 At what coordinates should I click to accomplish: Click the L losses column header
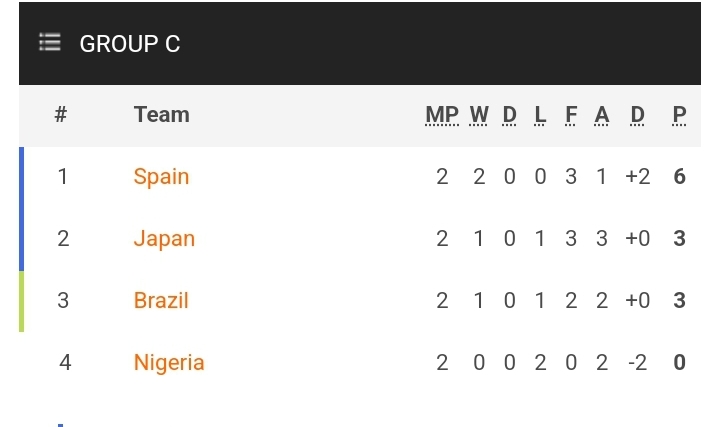tap(540, 115)
